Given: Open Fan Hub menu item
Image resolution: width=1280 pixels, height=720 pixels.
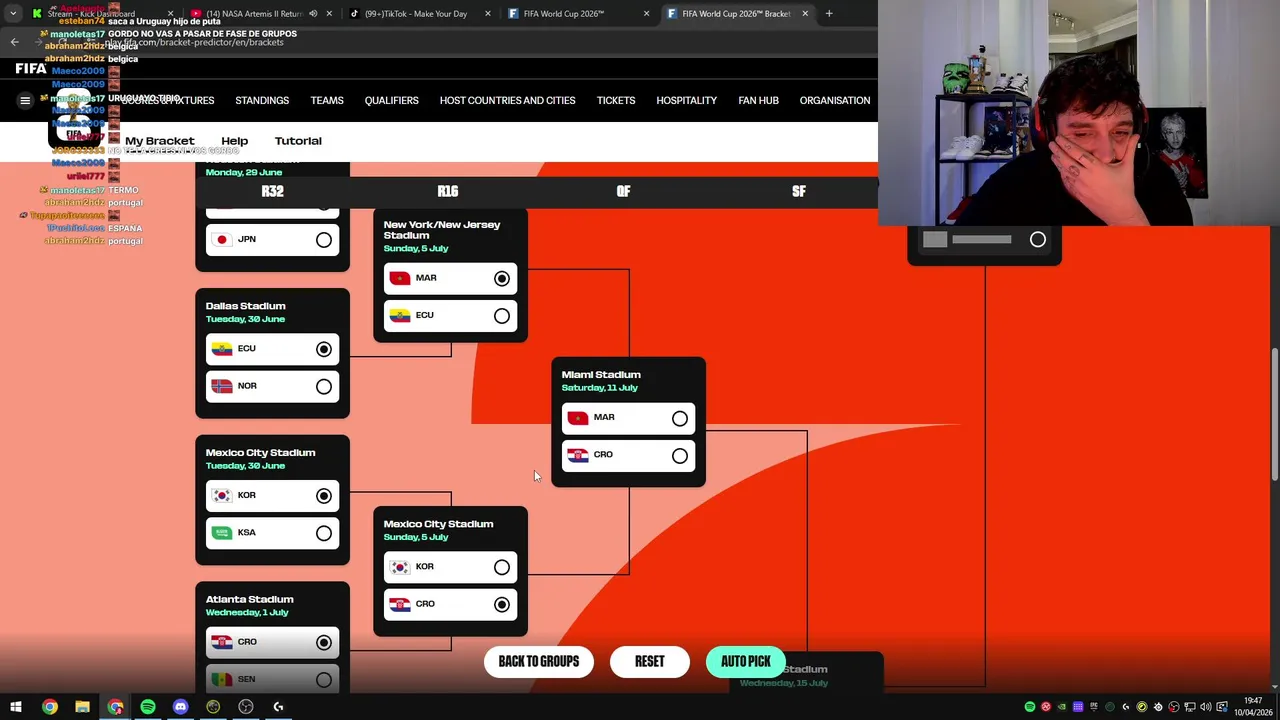Looking at the screenshot, I should (x=758, y=100).
